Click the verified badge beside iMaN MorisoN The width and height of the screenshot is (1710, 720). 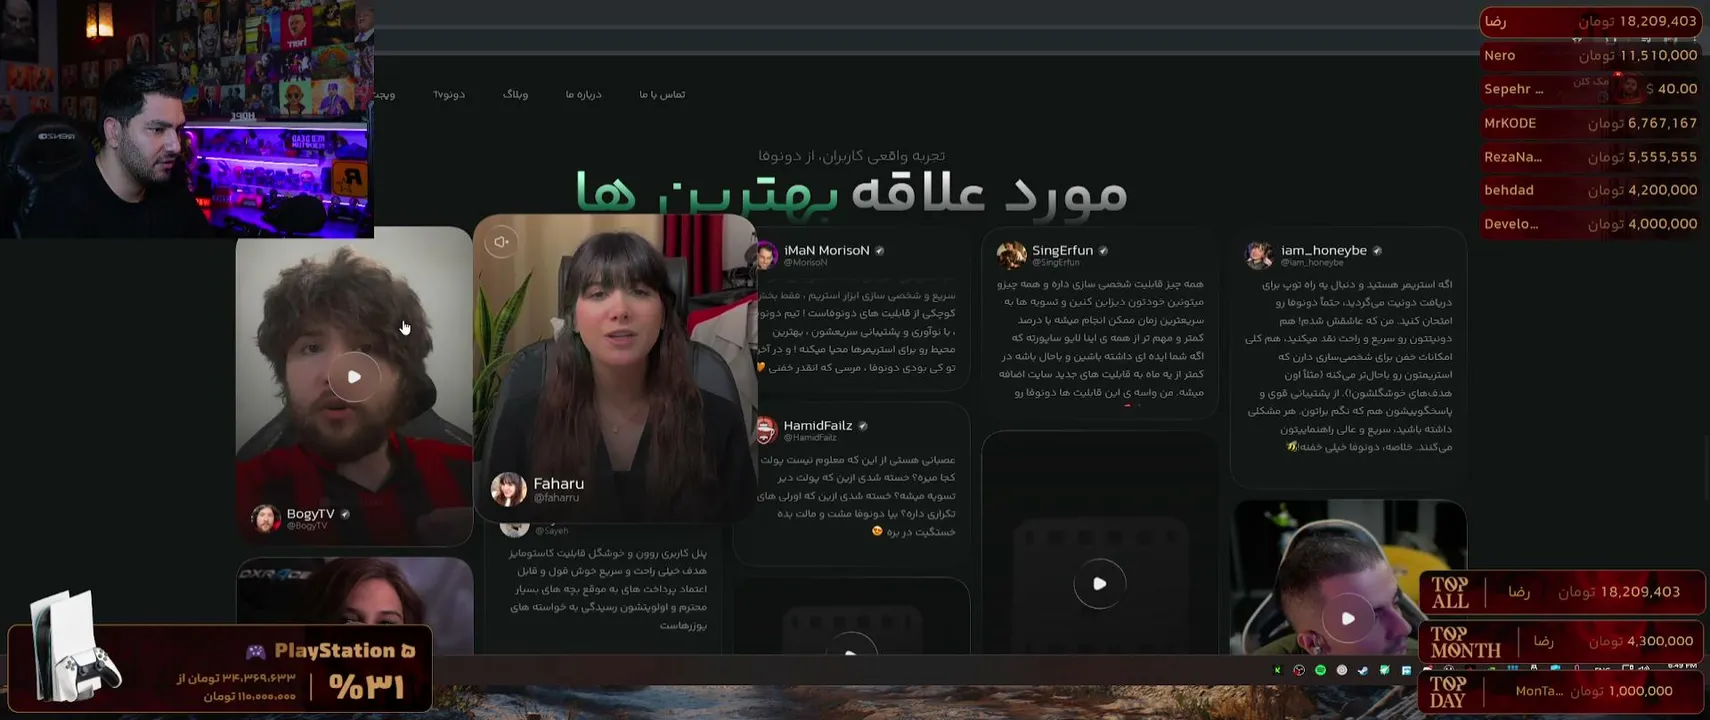point(880,251)
